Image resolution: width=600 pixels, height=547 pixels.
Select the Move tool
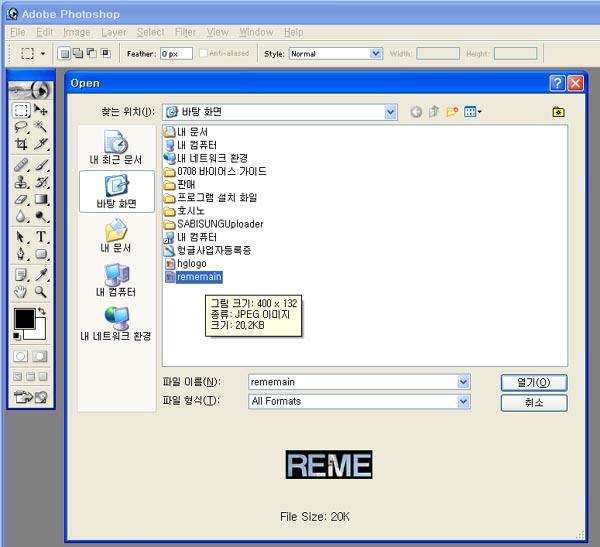(41, 110)
